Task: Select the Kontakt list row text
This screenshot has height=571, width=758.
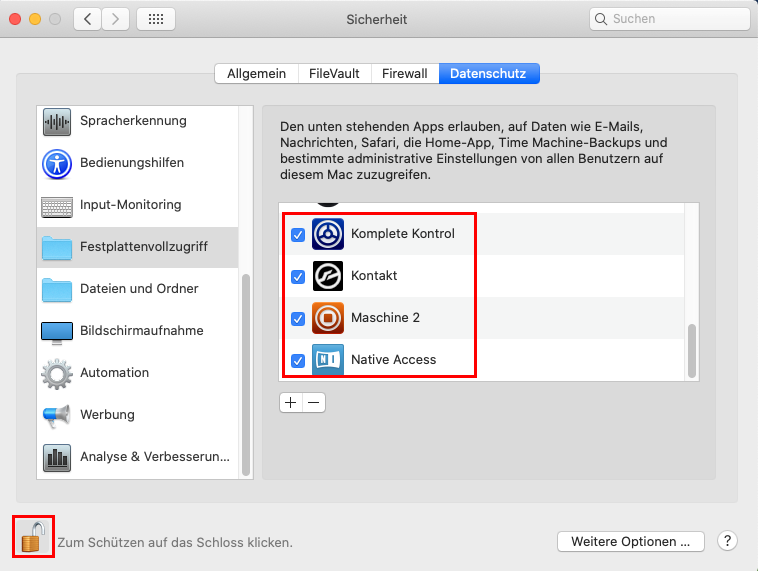Action: [x=374, y=276]
